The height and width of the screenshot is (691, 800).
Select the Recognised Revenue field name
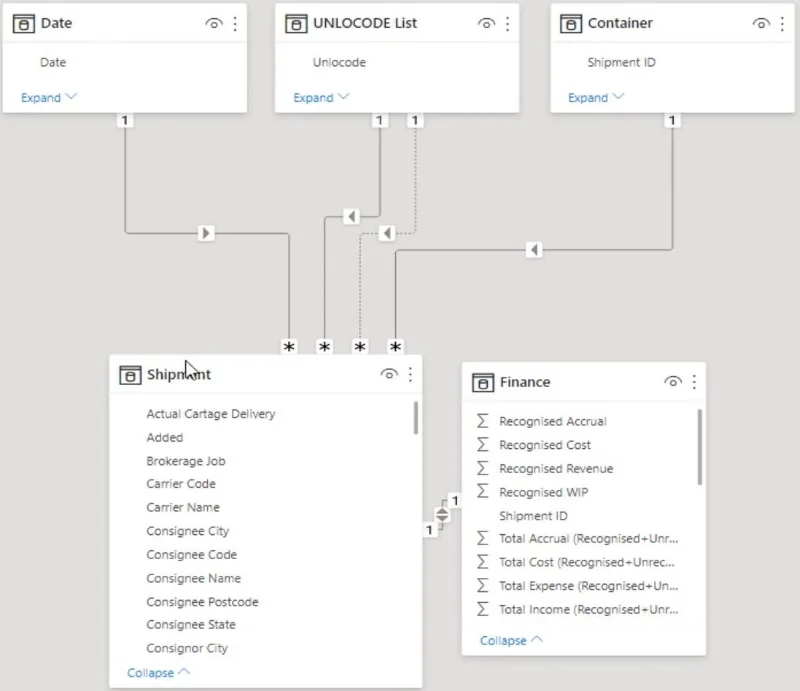pos(556,468)
